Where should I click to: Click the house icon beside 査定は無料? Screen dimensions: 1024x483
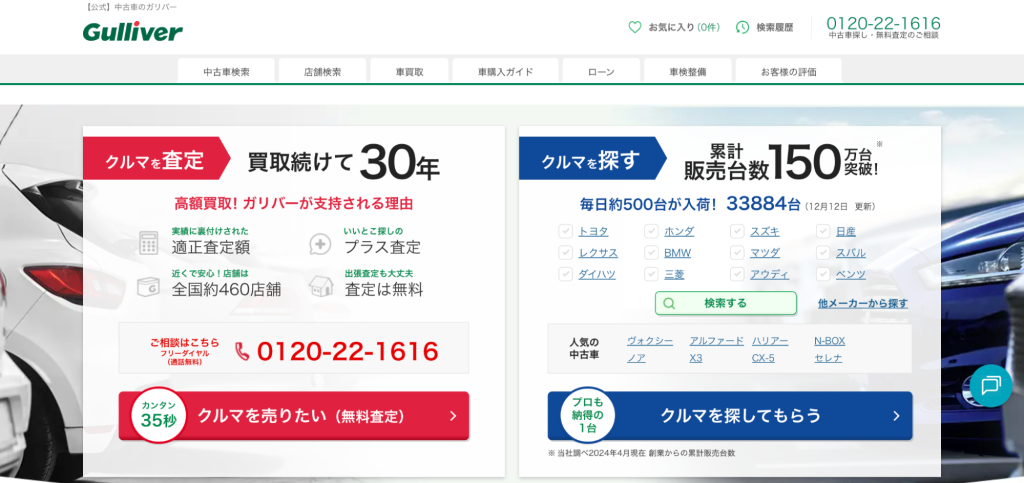(x=320, y=285)
